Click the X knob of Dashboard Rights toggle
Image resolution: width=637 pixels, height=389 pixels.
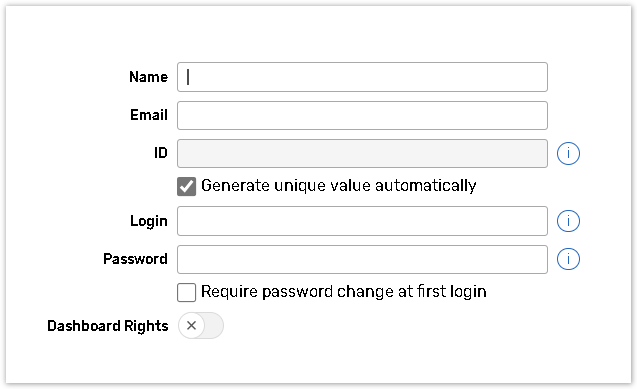(191, 326)
